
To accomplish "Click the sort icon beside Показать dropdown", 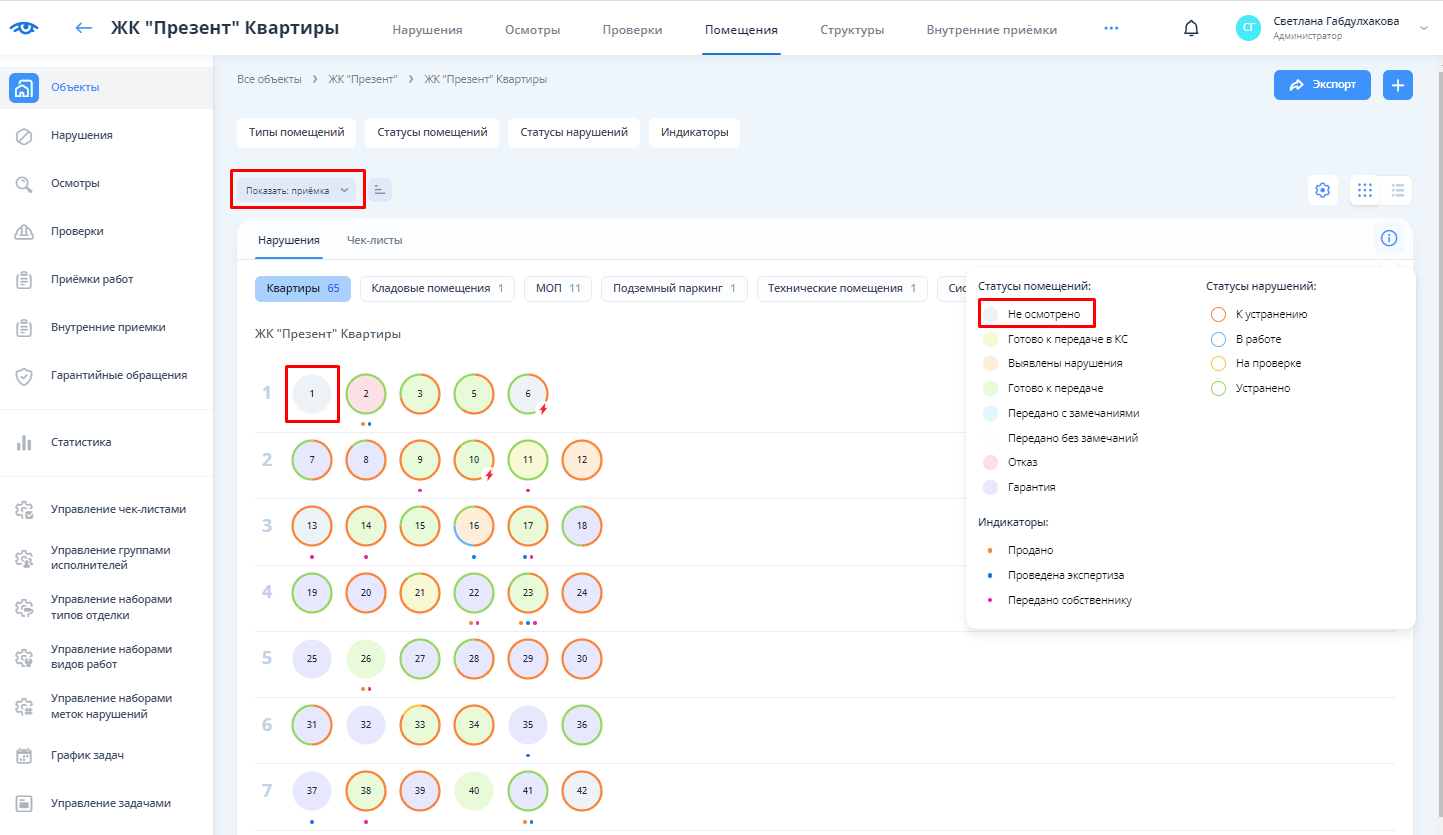I will pyautogui.click(x=380, y=189).
